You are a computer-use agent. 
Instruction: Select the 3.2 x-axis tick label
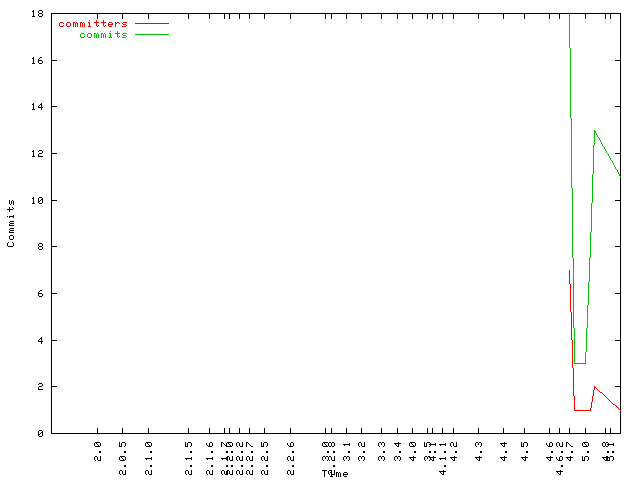click(362, 450)
